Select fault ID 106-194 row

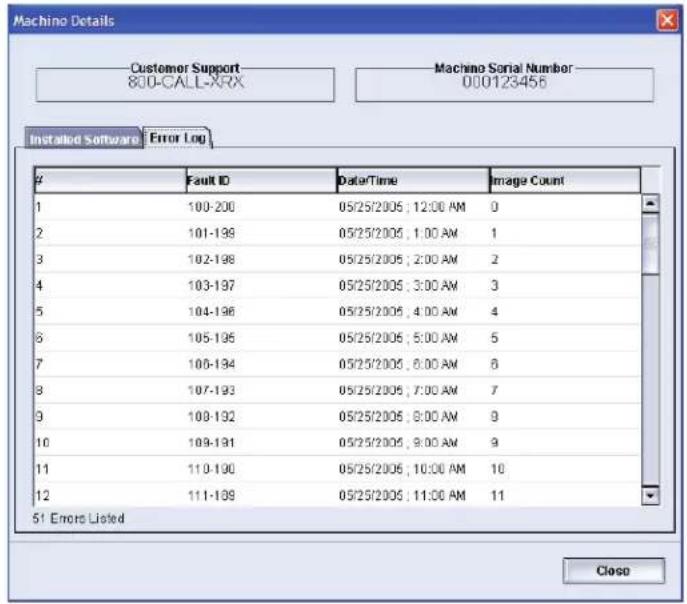pyautogui.click(x=337, y=364)
